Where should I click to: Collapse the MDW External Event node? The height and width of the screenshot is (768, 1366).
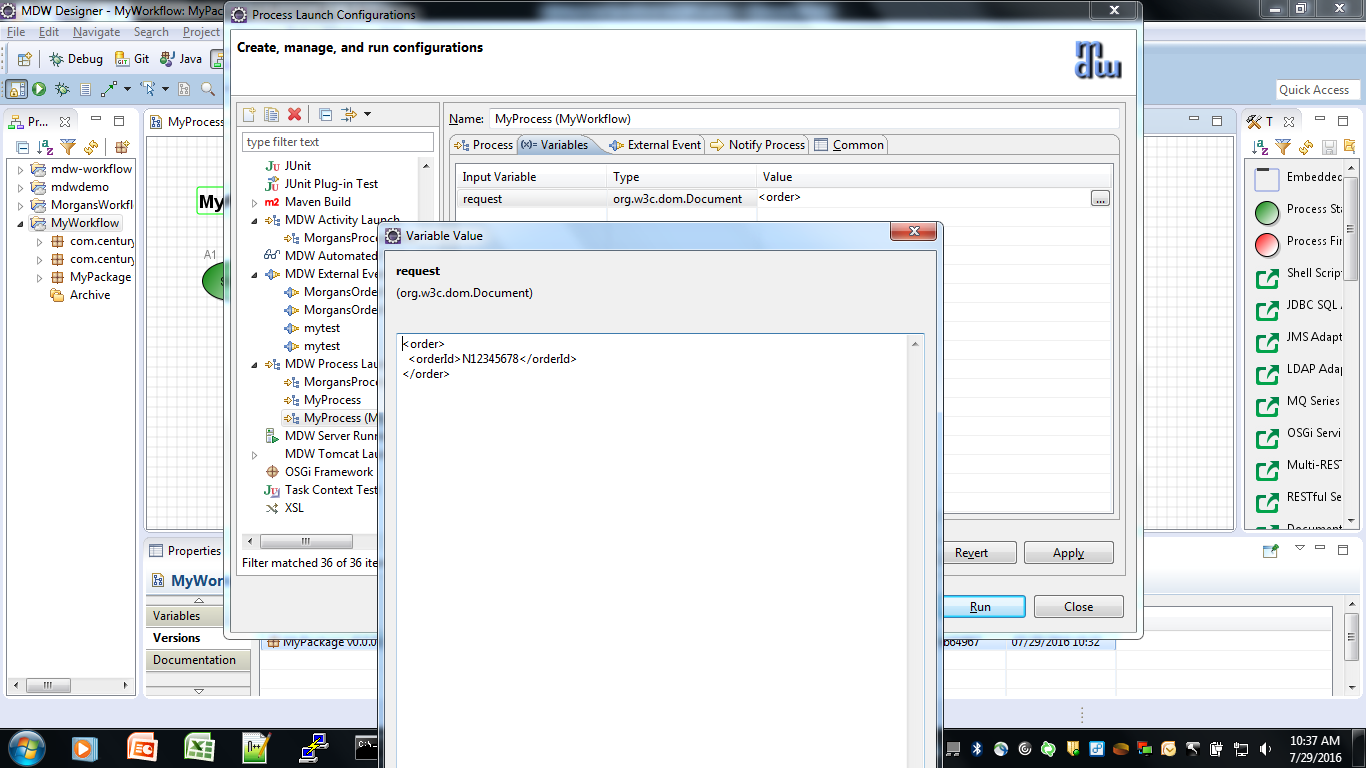[254, 274]
